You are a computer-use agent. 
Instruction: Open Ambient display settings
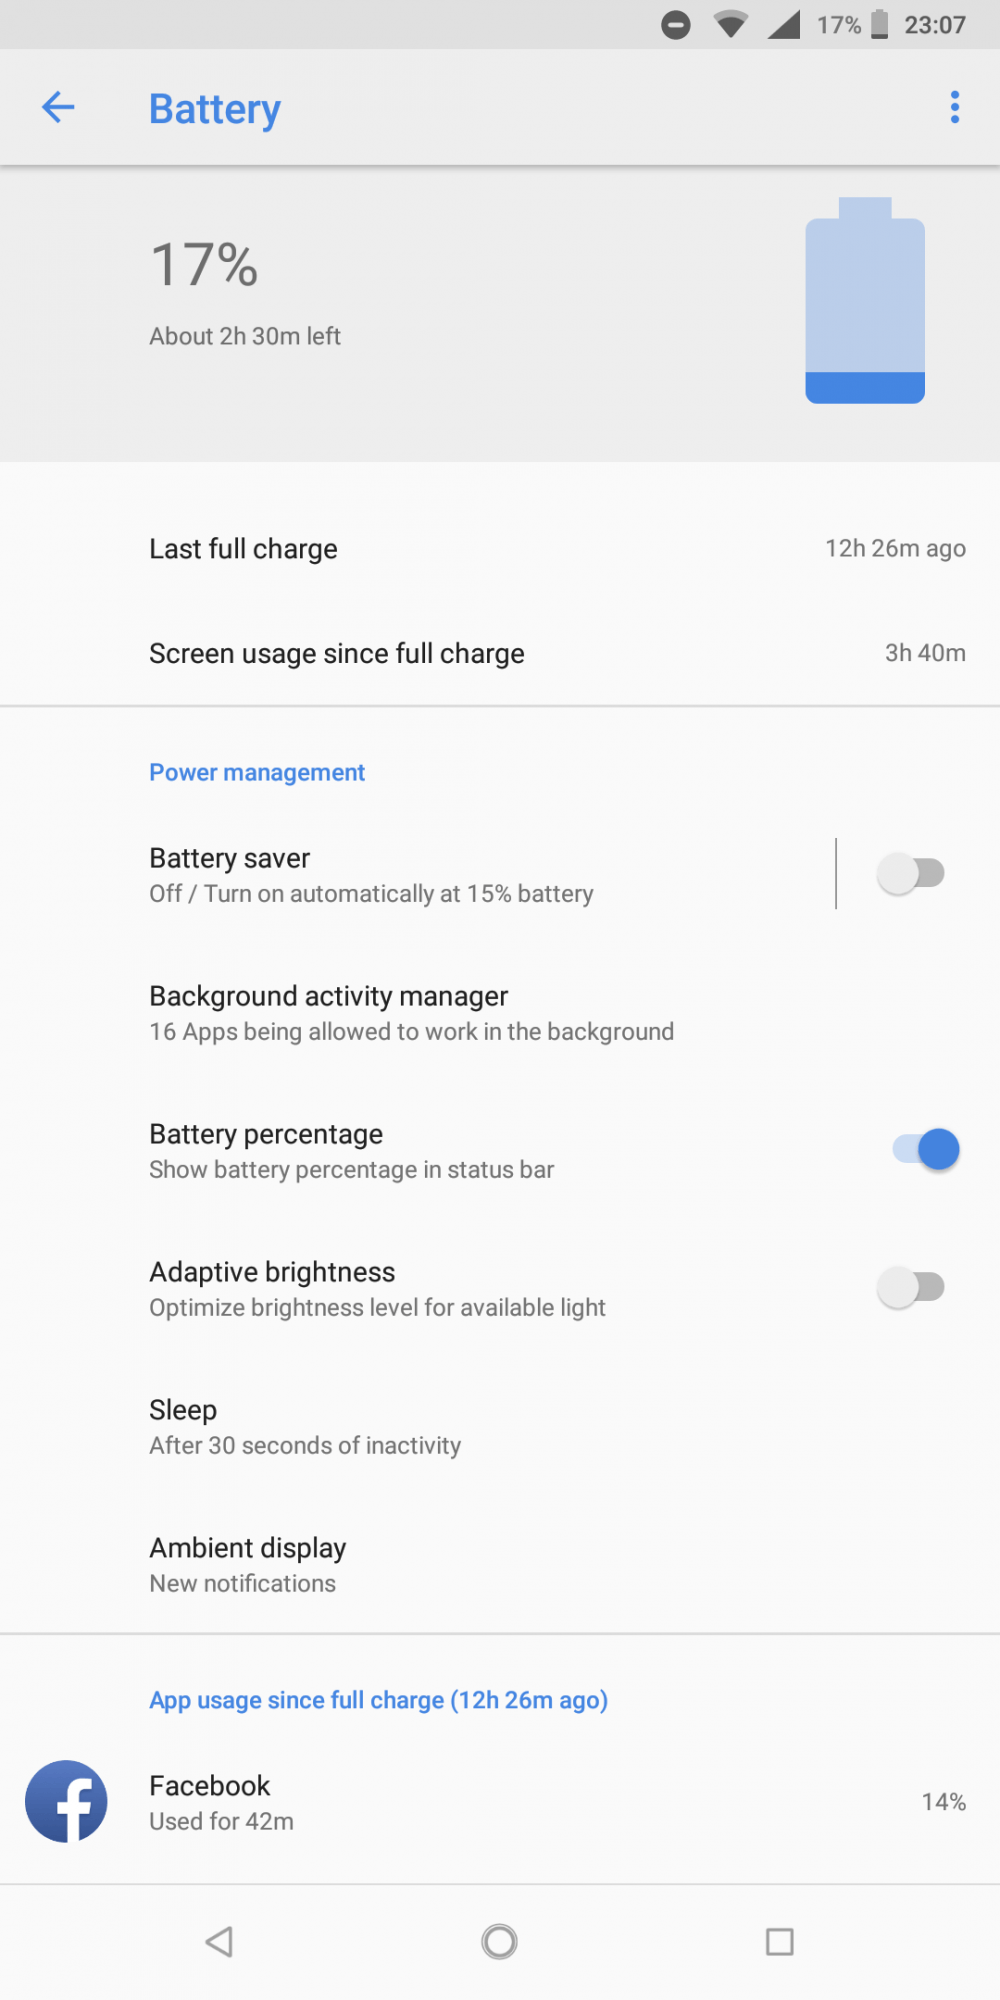pyautogui.click(x=248, y=1564)
